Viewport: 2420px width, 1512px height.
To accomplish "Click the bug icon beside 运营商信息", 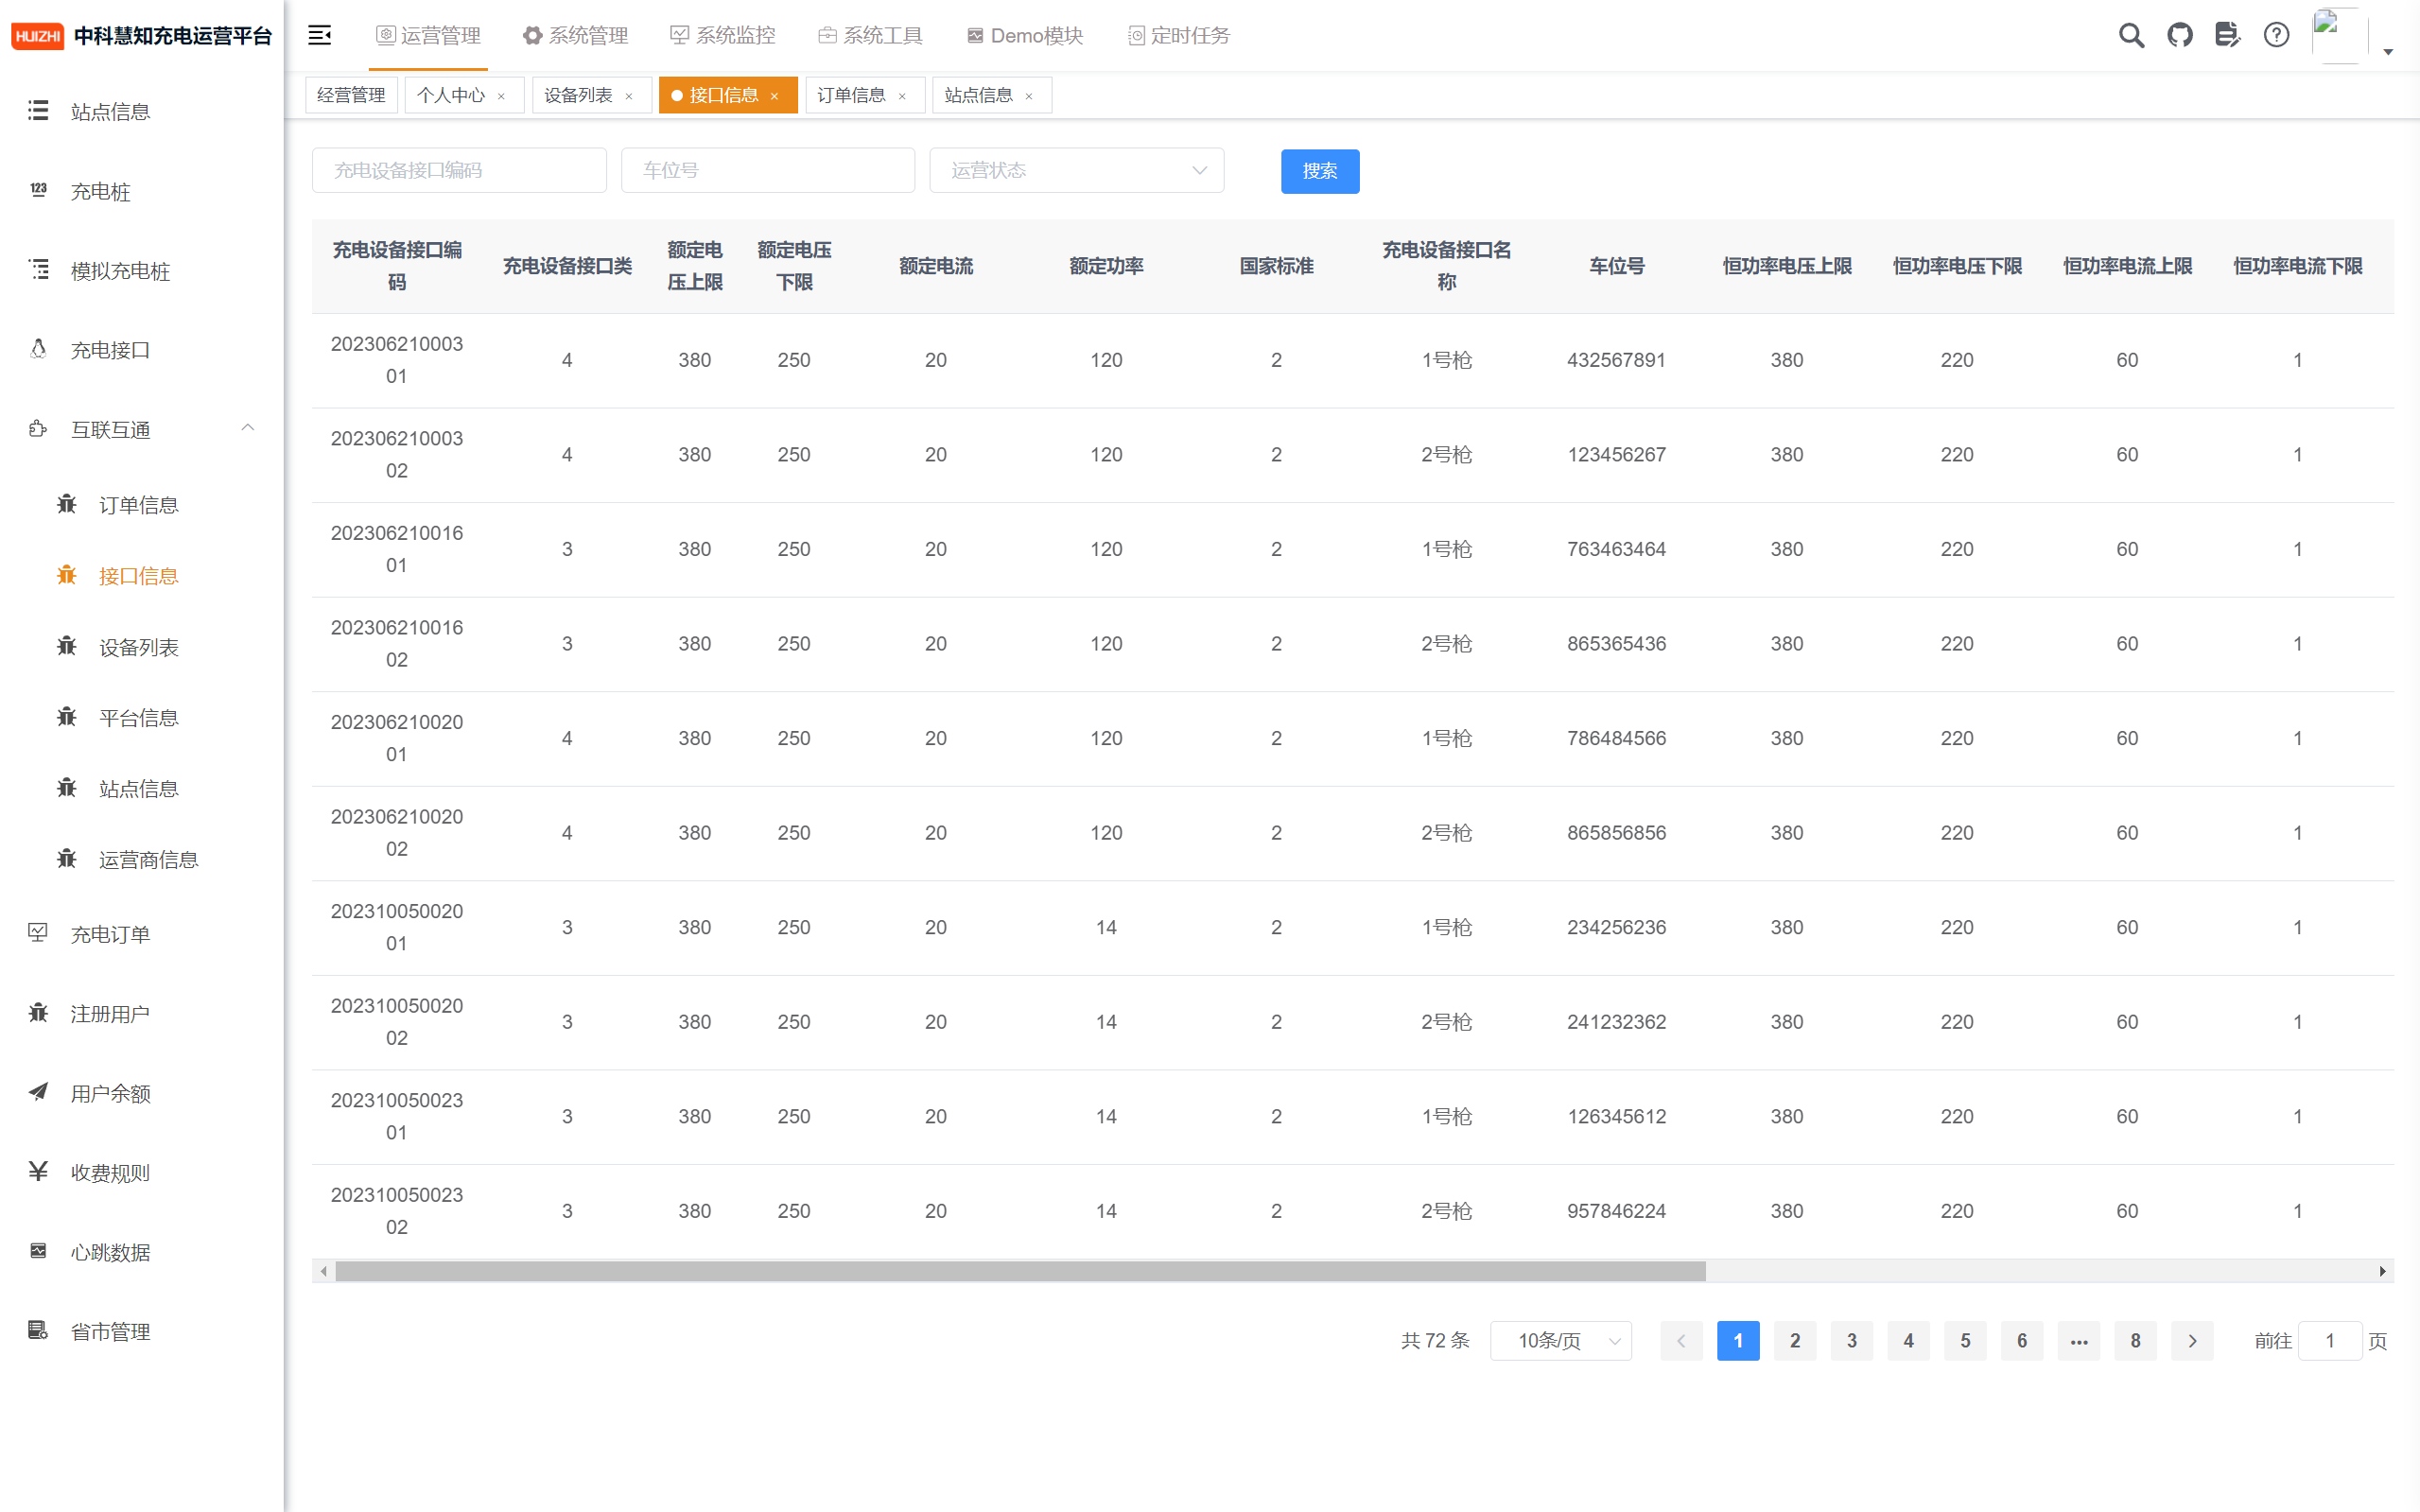I will point(67,859).
